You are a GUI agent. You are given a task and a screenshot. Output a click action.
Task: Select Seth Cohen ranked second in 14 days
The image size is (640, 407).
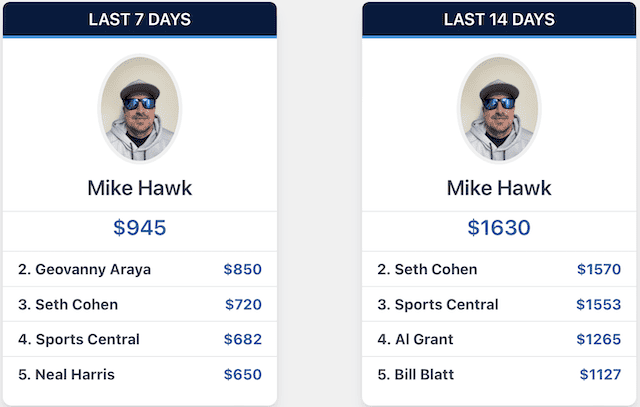pyautogui.click(x=499, y=269)
